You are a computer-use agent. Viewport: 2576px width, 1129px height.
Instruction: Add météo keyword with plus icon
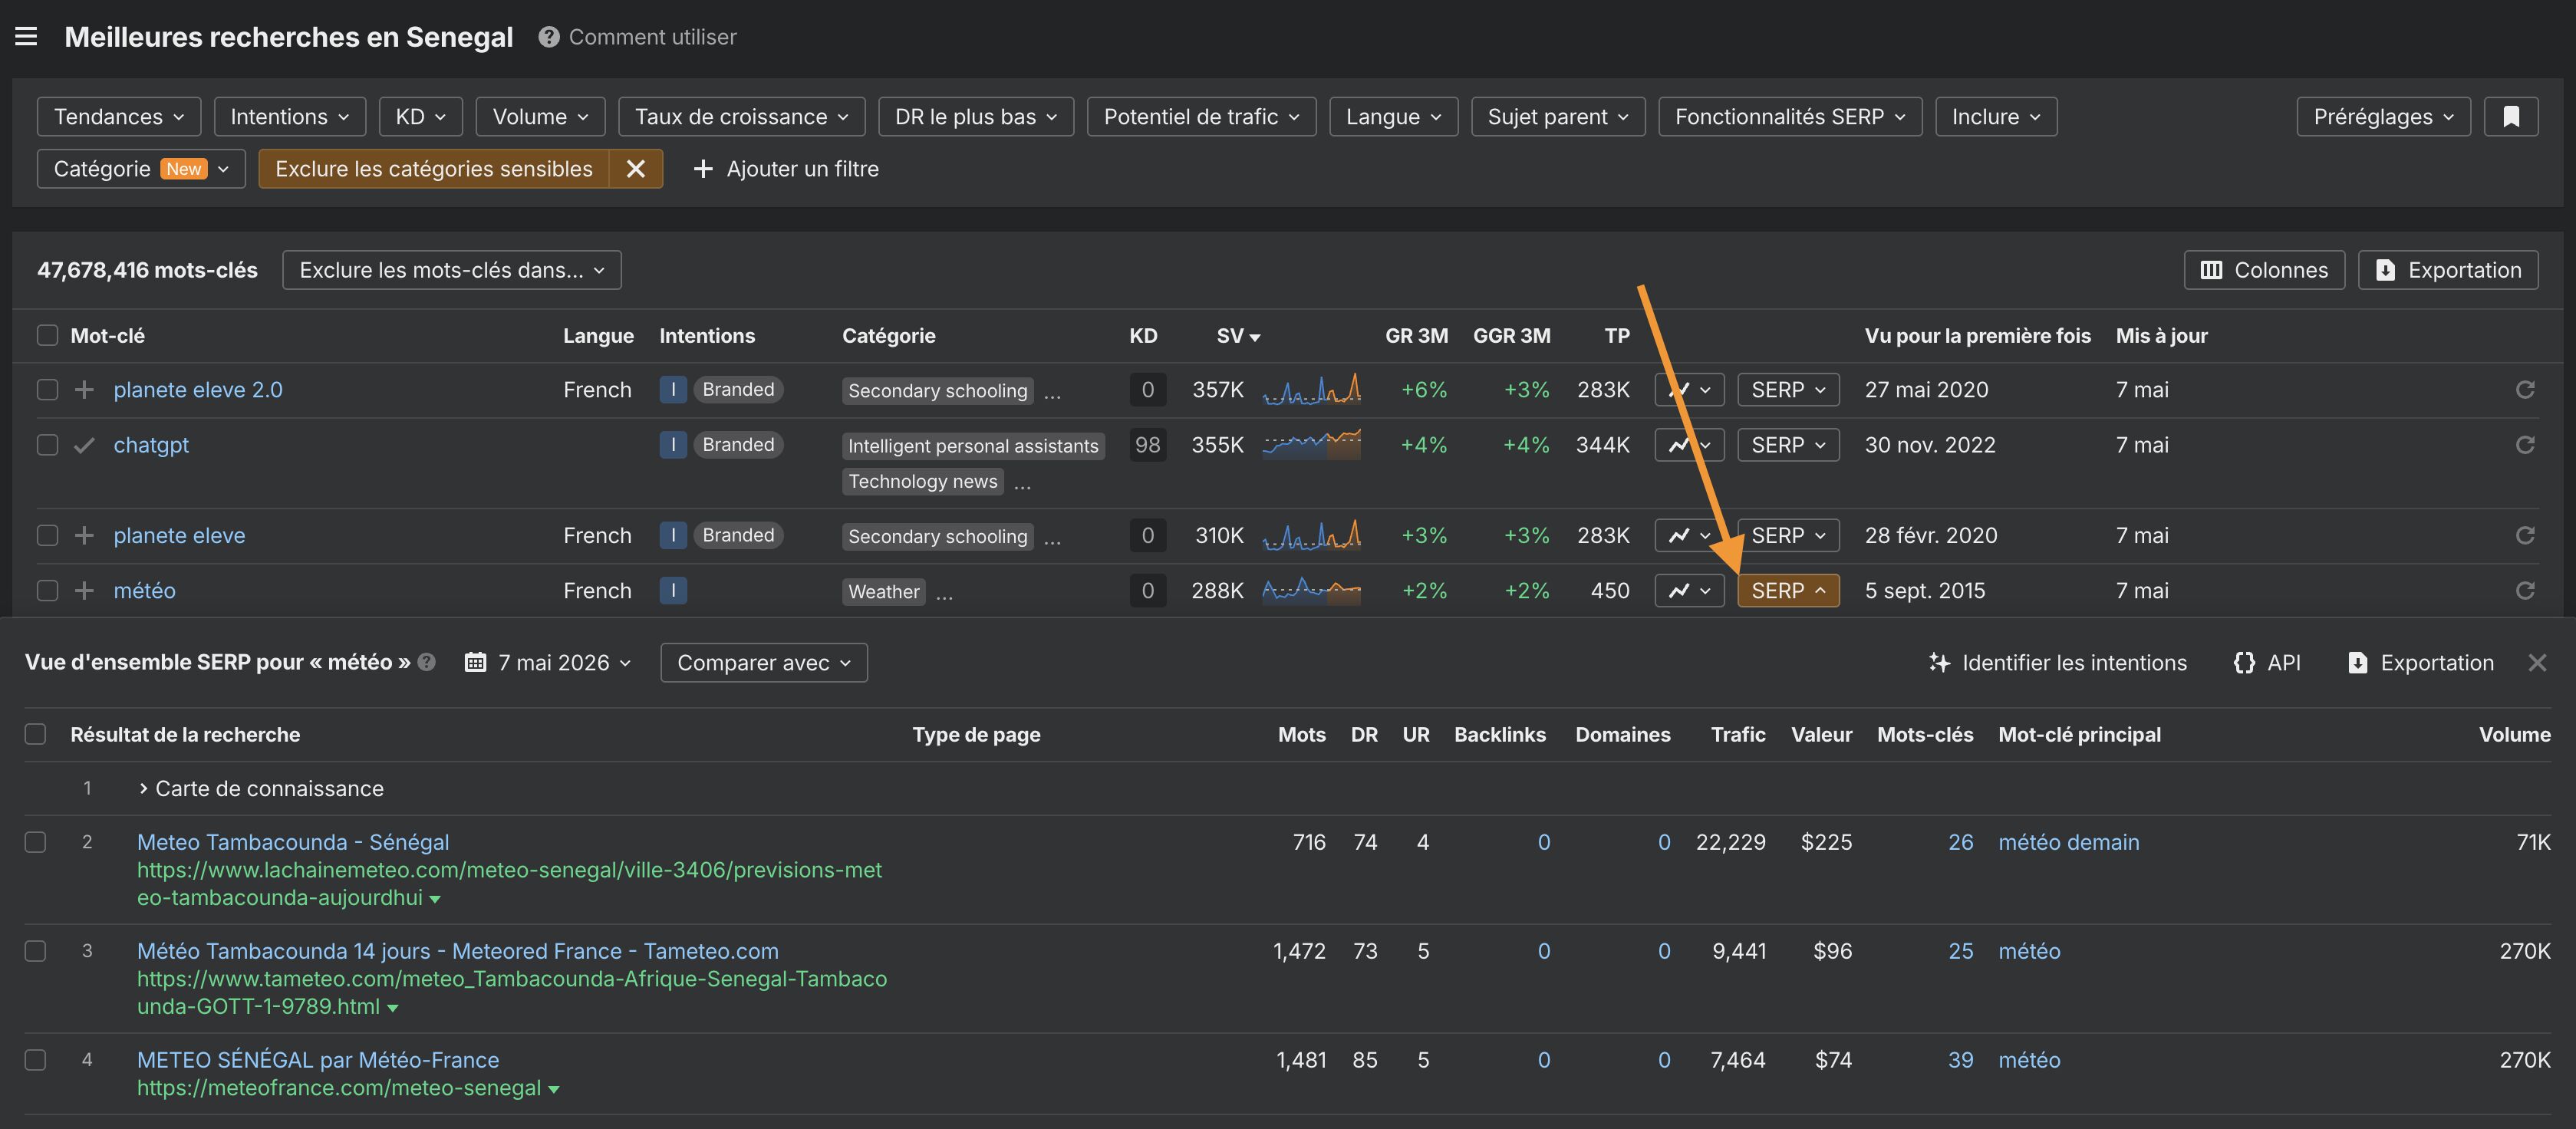pyautogui.click(x=84, y=591)
